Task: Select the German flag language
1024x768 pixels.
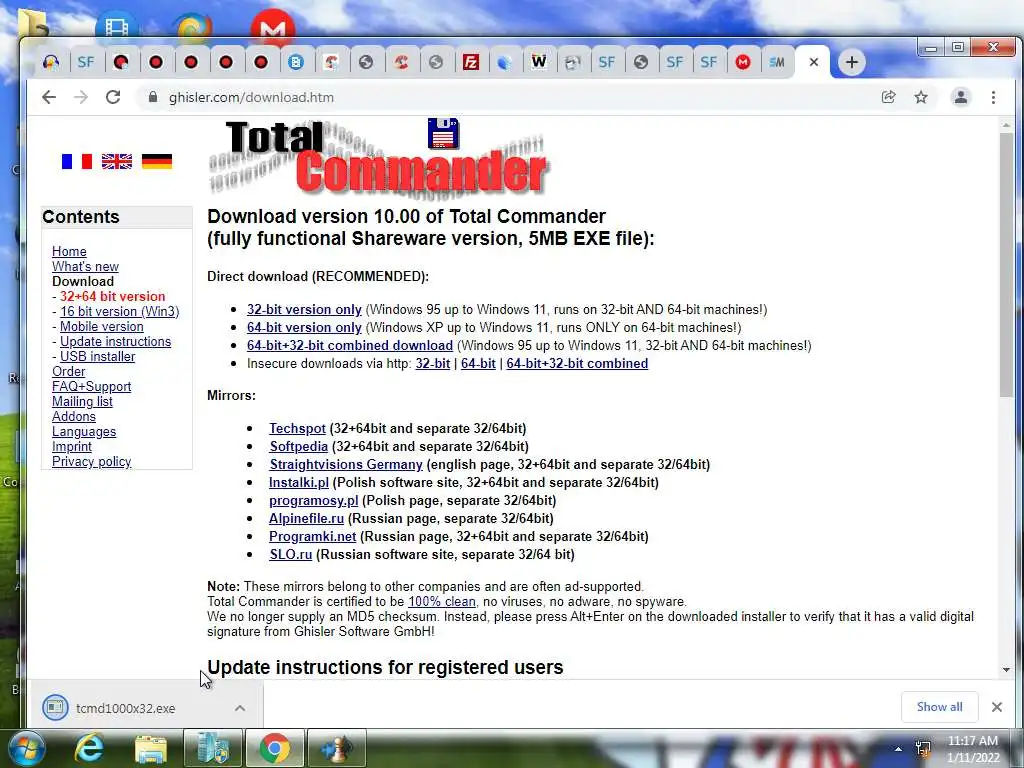Action: [x=157, y=161]
